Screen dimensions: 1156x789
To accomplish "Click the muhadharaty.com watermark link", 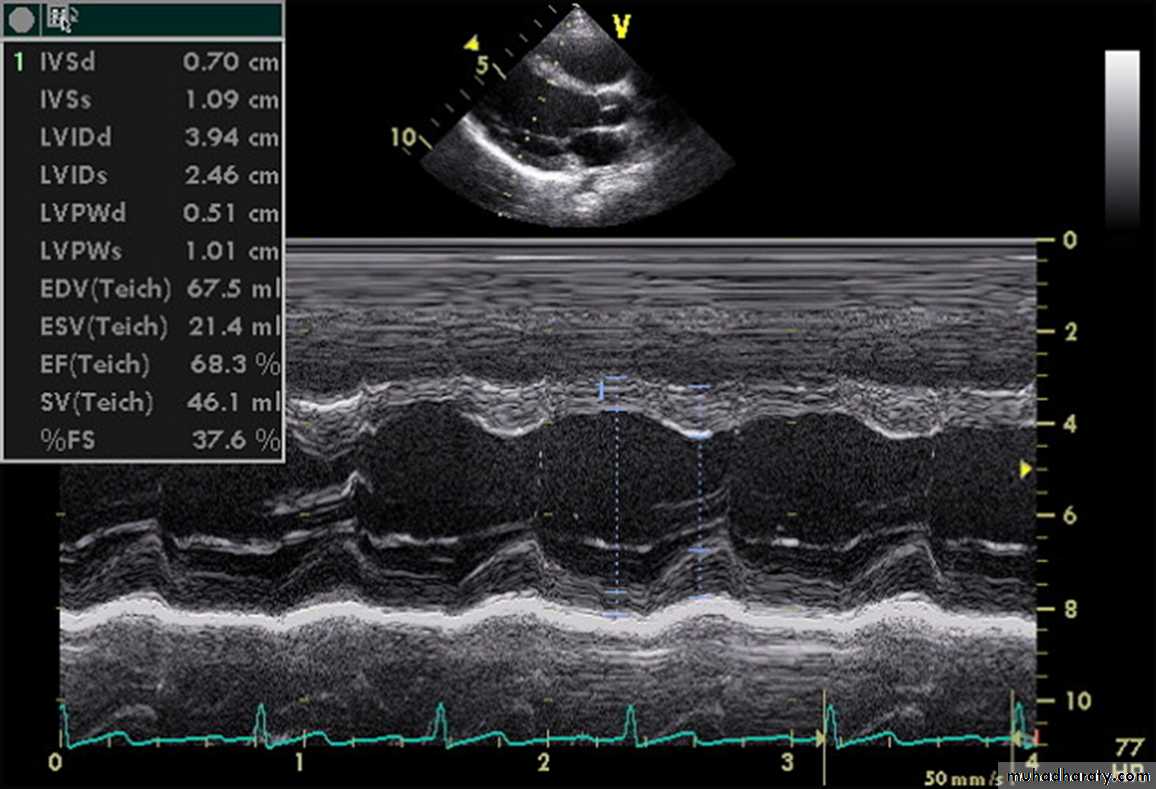I will [x=1078, y=776].
